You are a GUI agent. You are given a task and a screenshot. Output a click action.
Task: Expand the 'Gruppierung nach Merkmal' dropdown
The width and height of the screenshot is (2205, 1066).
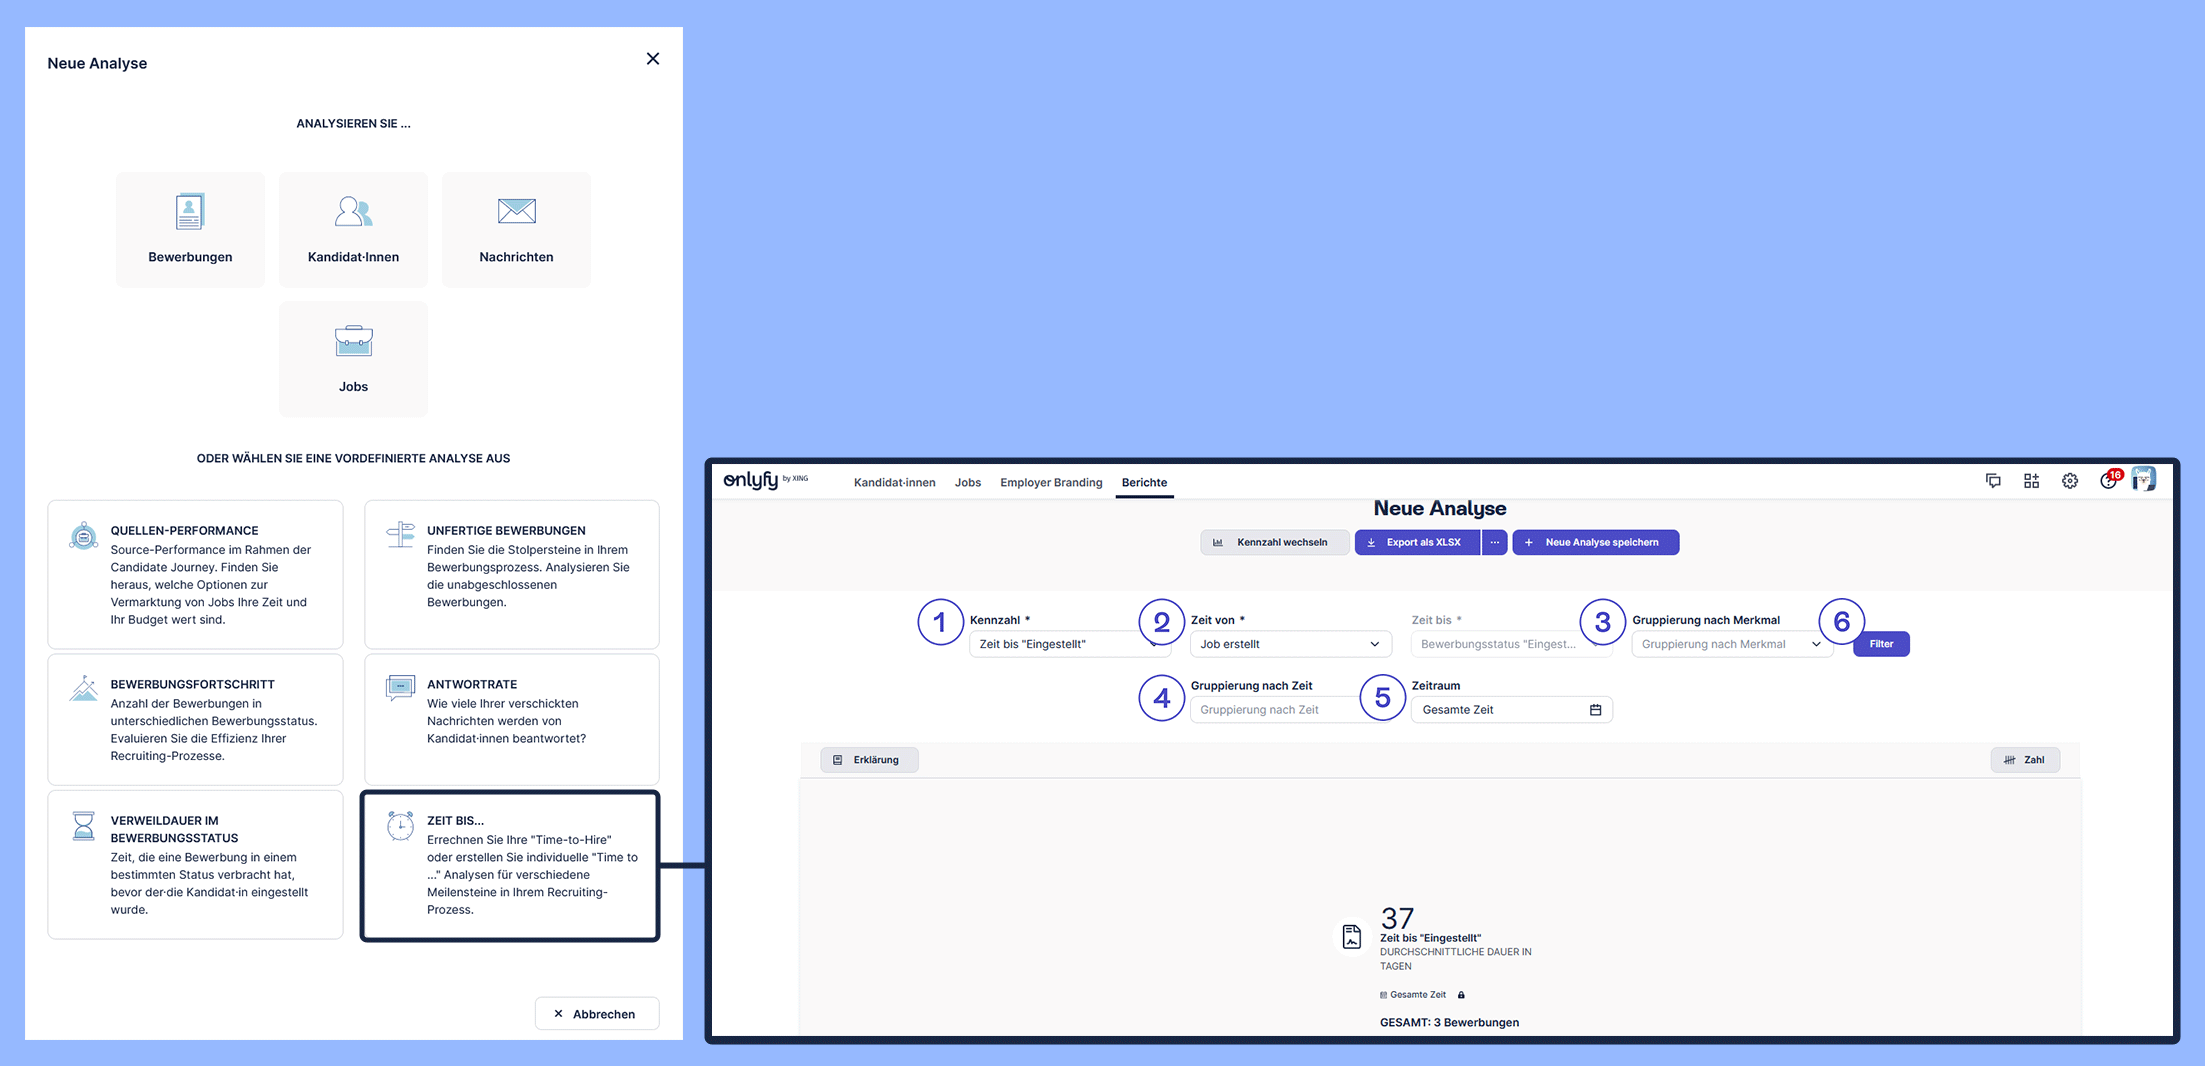[x=1731, y=644]
